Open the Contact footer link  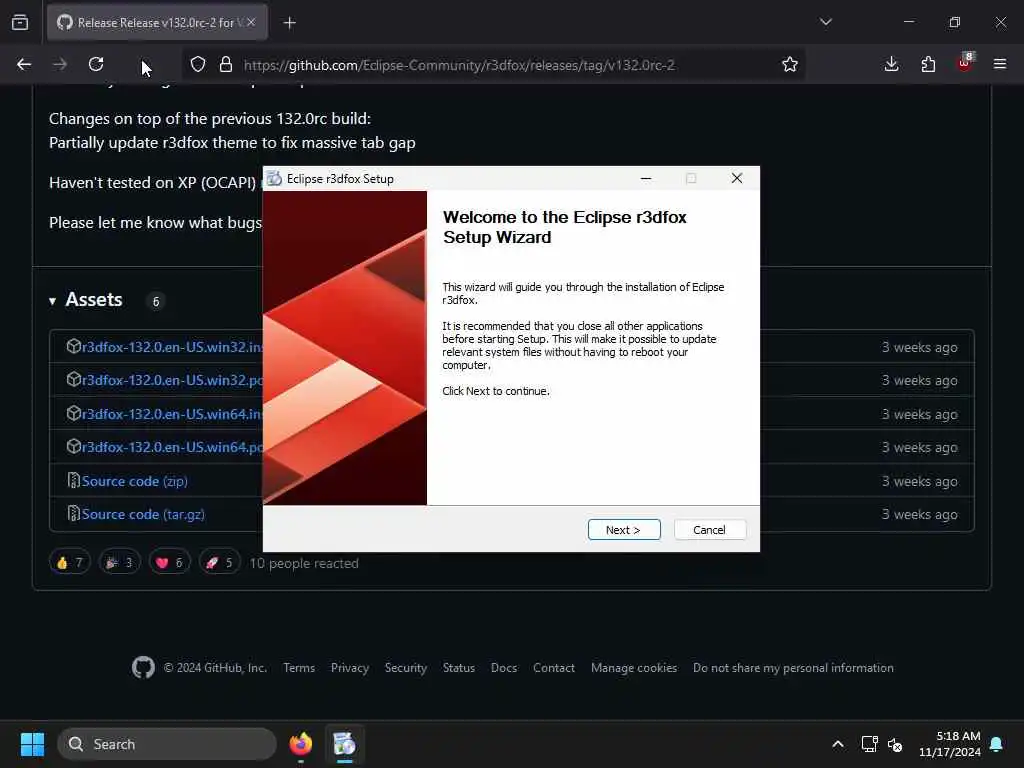pos(554,668)
